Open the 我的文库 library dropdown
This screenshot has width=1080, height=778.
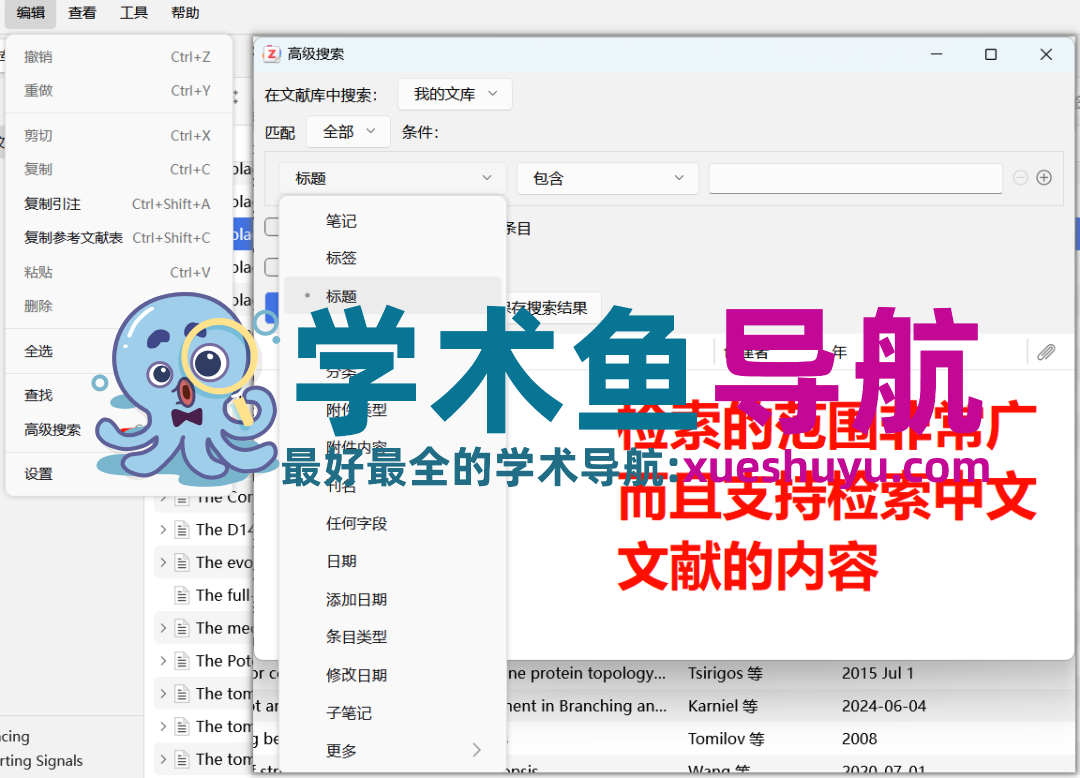click(455, 94)
